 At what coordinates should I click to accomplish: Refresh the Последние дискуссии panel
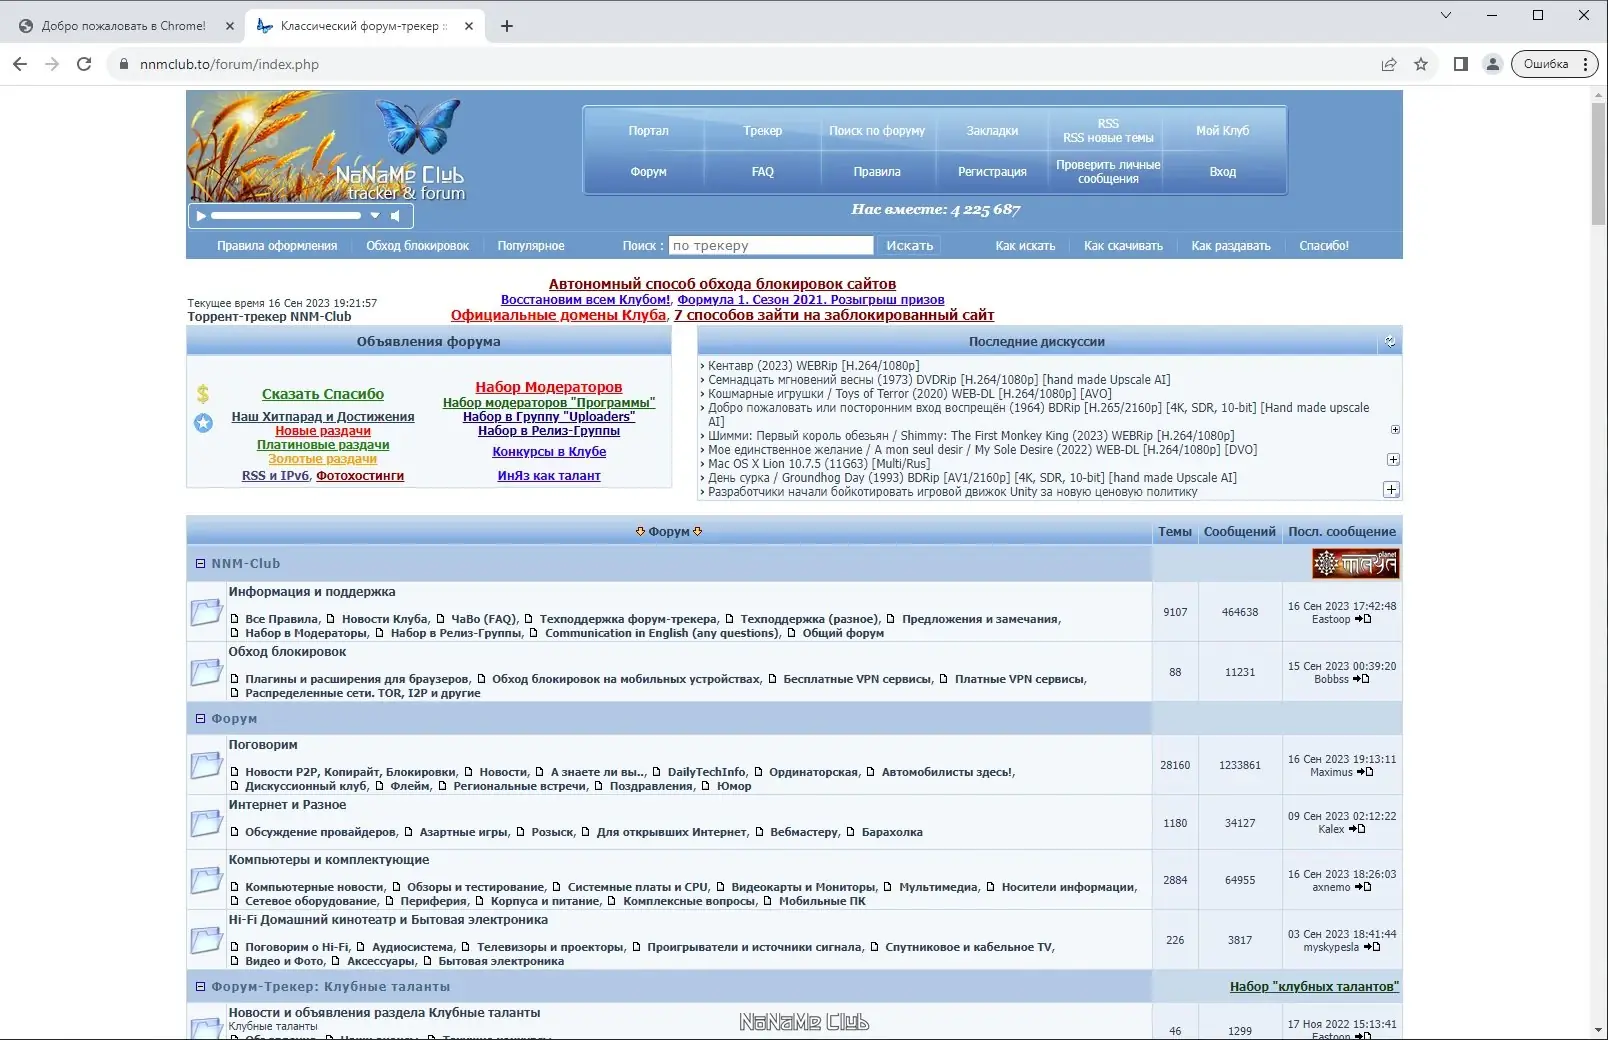[x=1390, y=341]
